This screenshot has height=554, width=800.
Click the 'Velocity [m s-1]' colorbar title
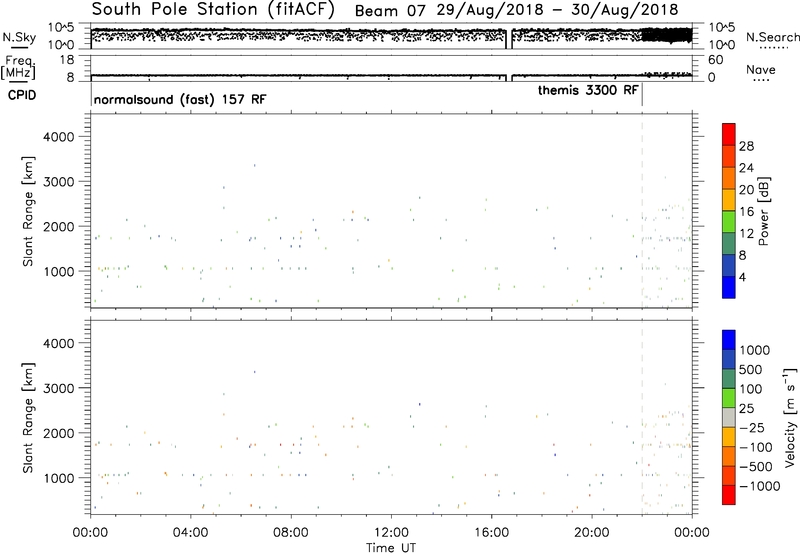[790, 417]
